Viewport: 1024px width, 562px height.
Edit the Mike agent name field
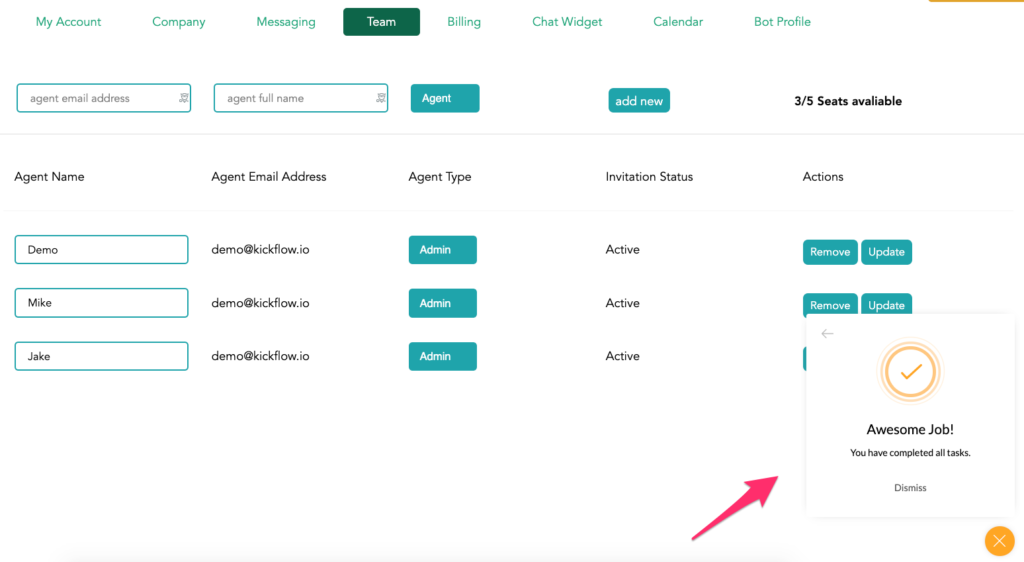coord(101,303)
